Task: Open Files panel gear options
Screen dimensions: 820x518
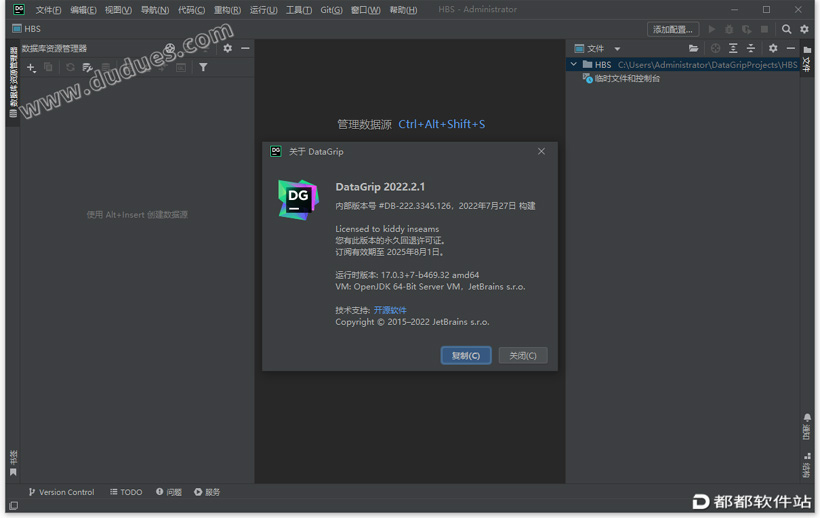Action: click(x=773, y=49)
